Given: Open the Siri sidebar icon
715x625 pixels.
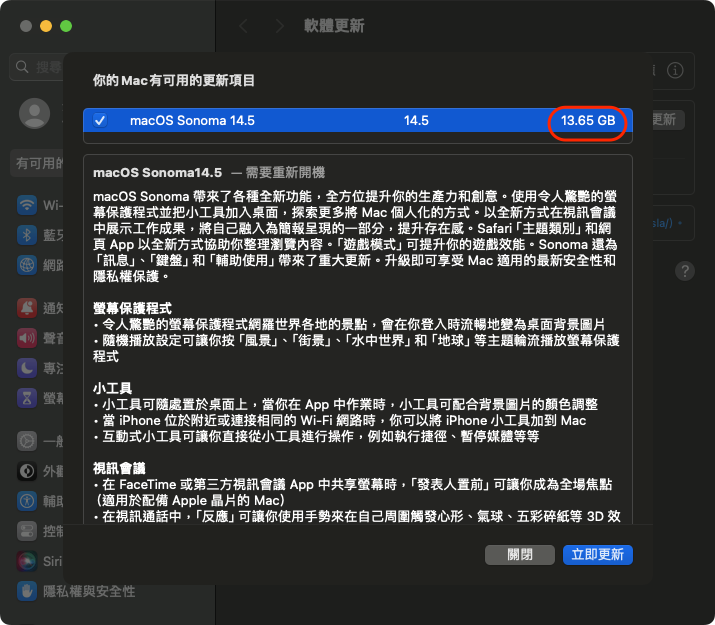Looking at the screenshot, I should tap(27, 561).
